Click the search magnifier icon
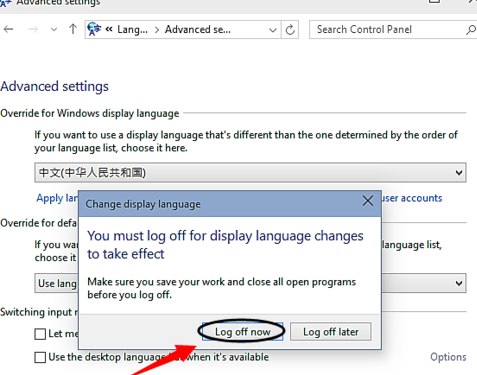477x375 pixels. 471,30
